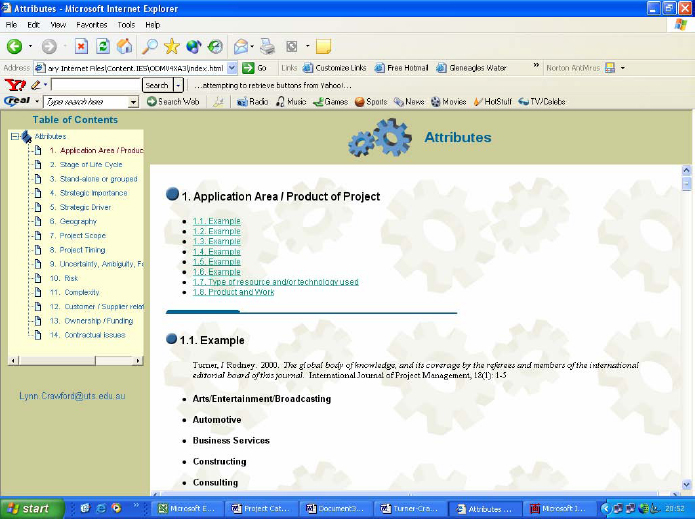Open the Radio toolbar item
The height and width of the screenshot is (519, 695).
pos(252,101)
